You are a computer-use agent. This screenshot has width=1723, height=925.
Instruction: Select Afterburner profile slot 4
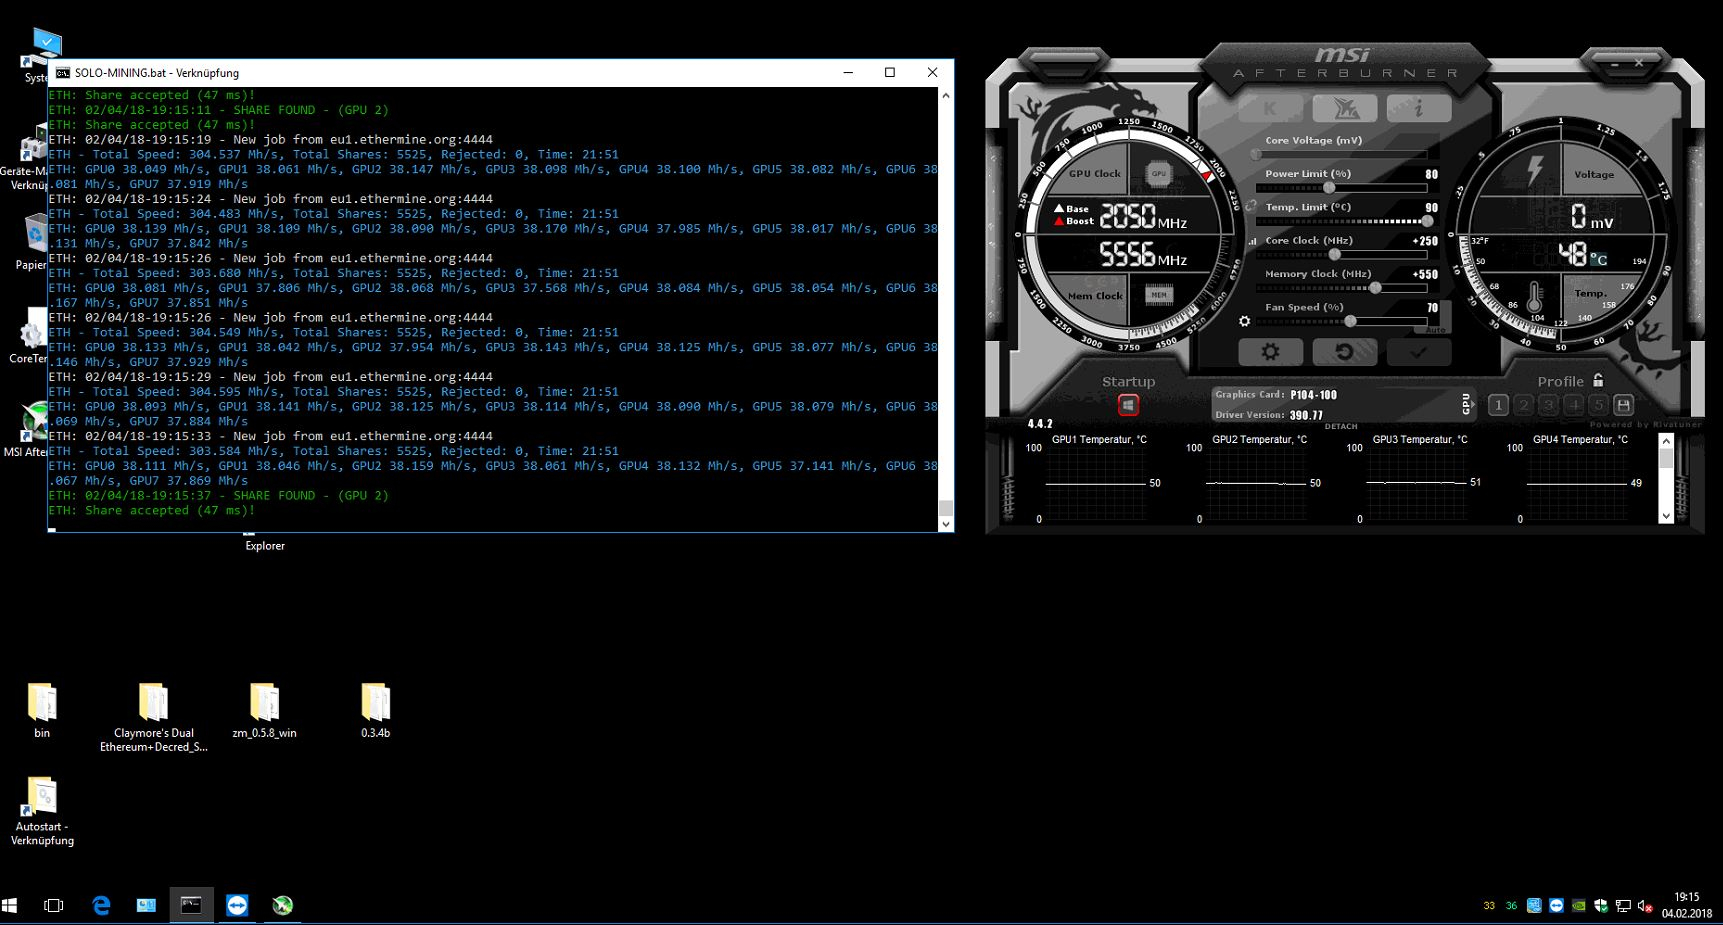coord(1574,405)
